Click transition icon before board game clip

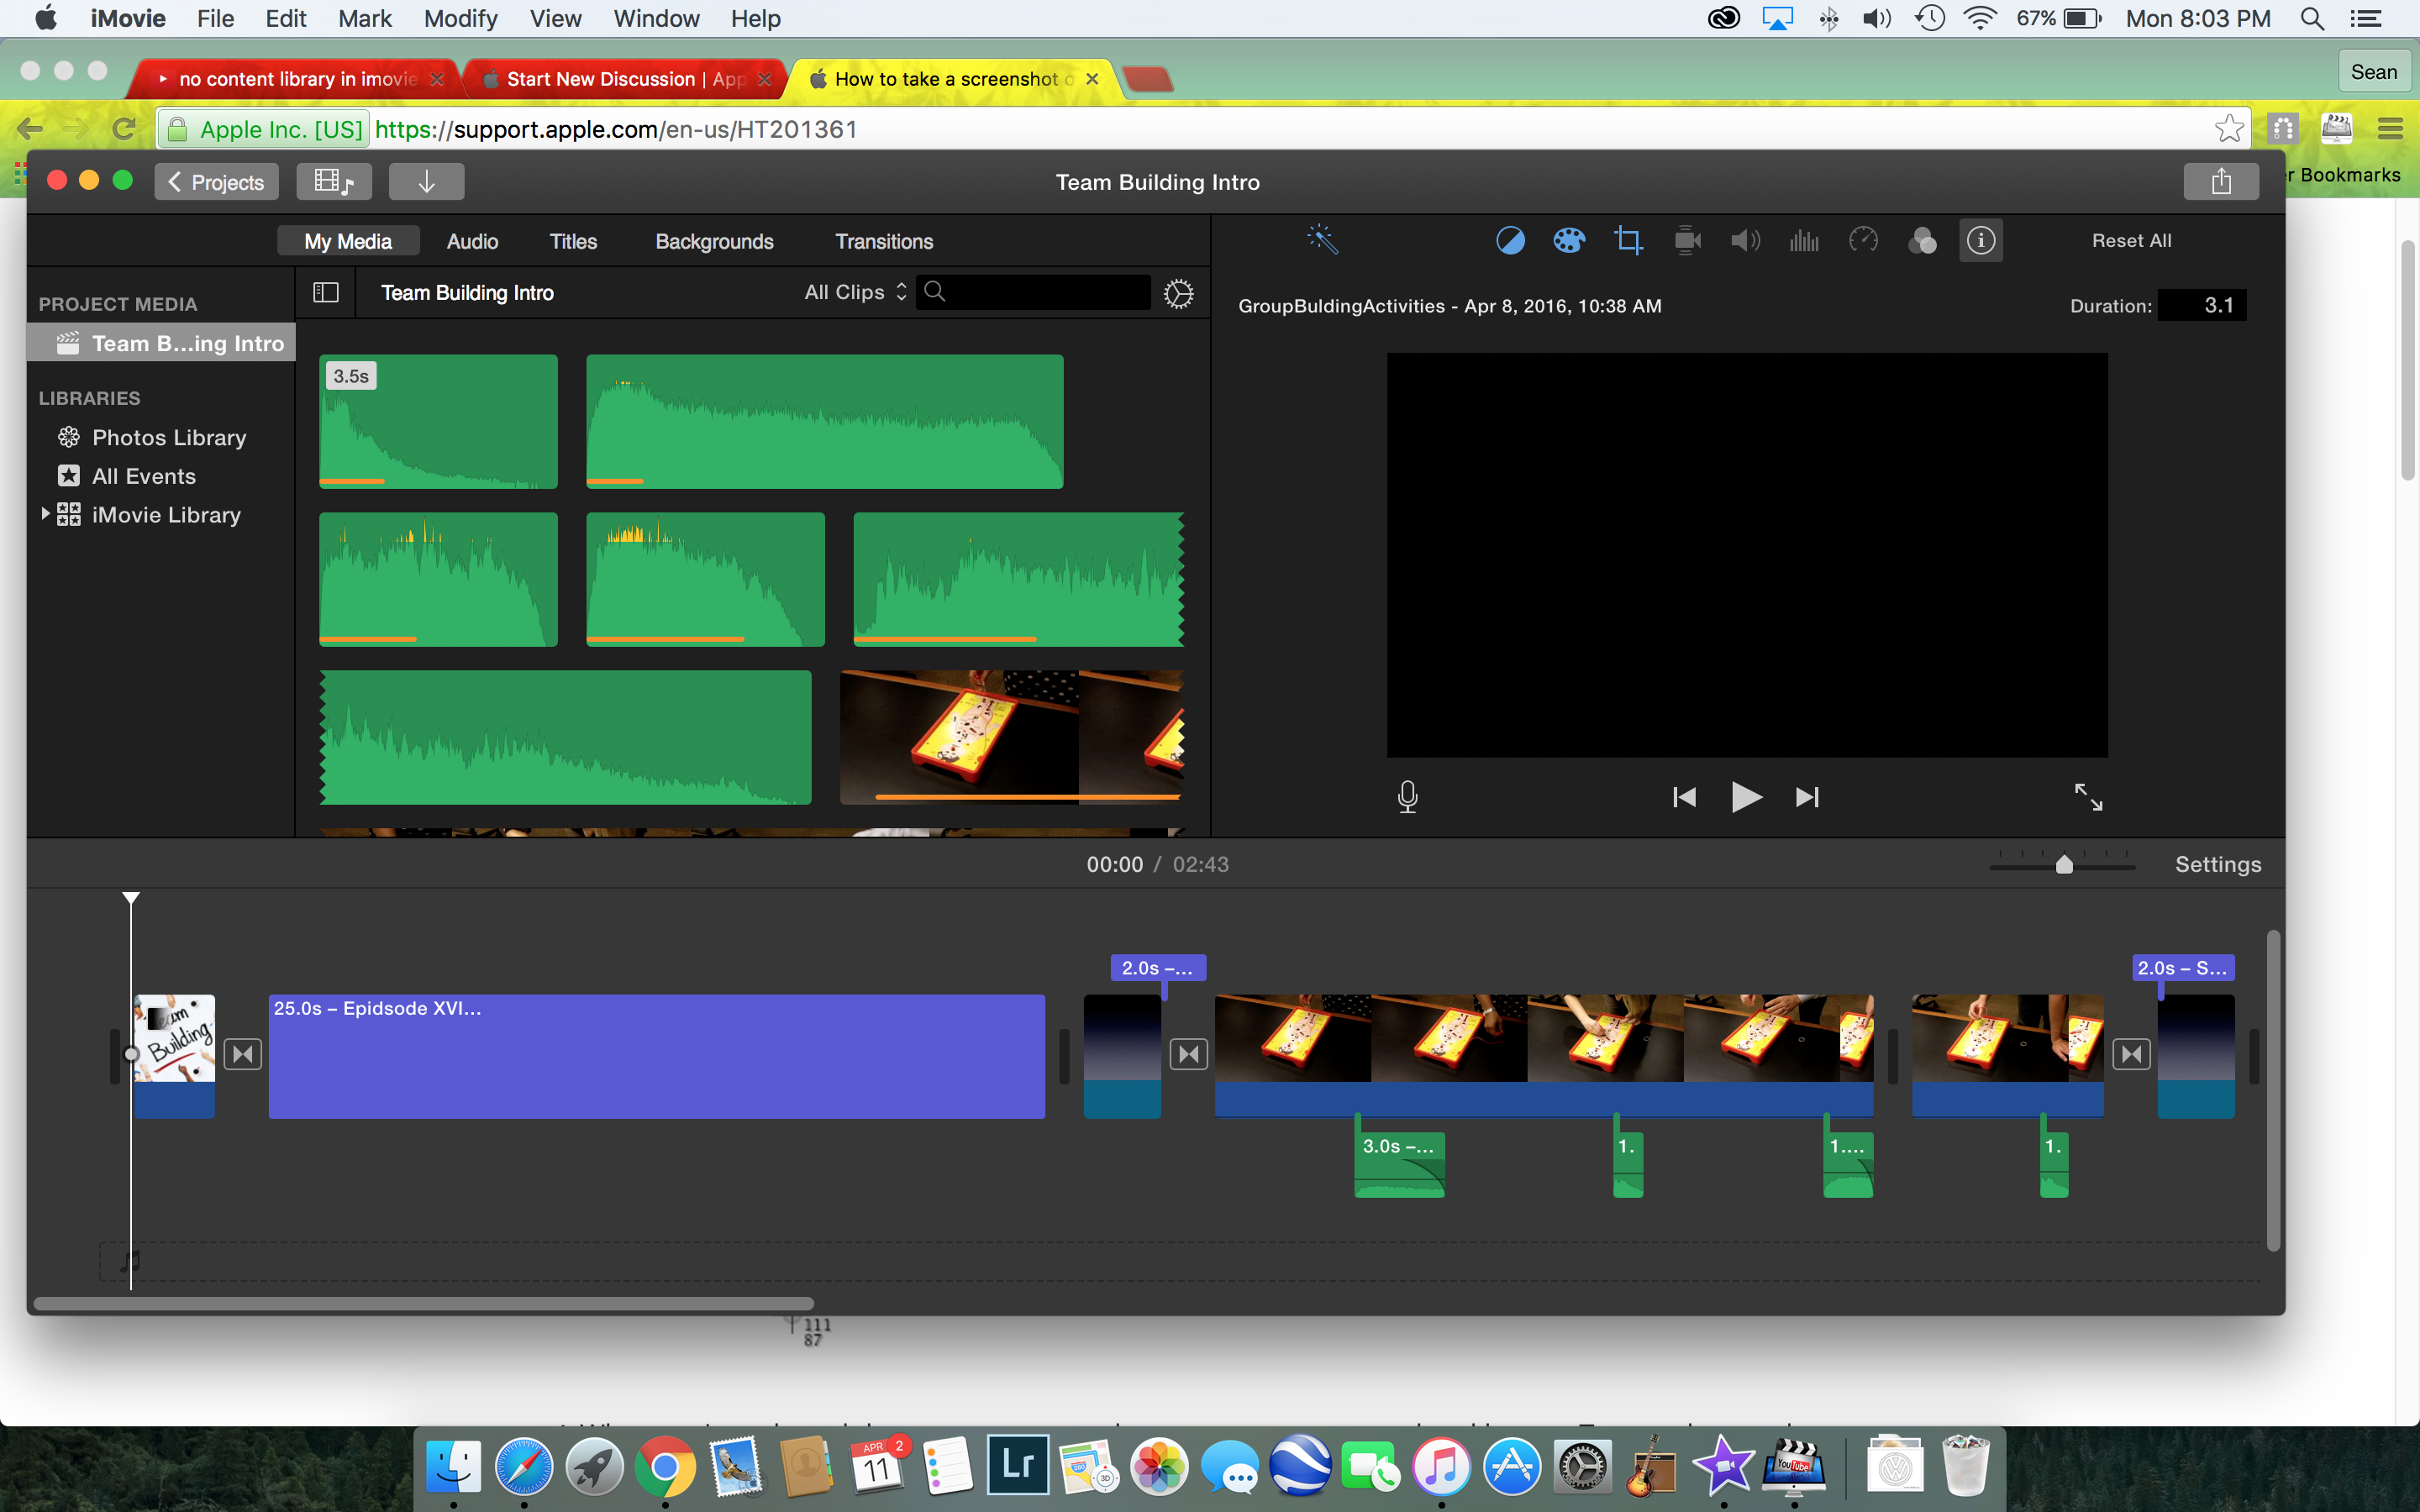(x=1188, y=1054)
